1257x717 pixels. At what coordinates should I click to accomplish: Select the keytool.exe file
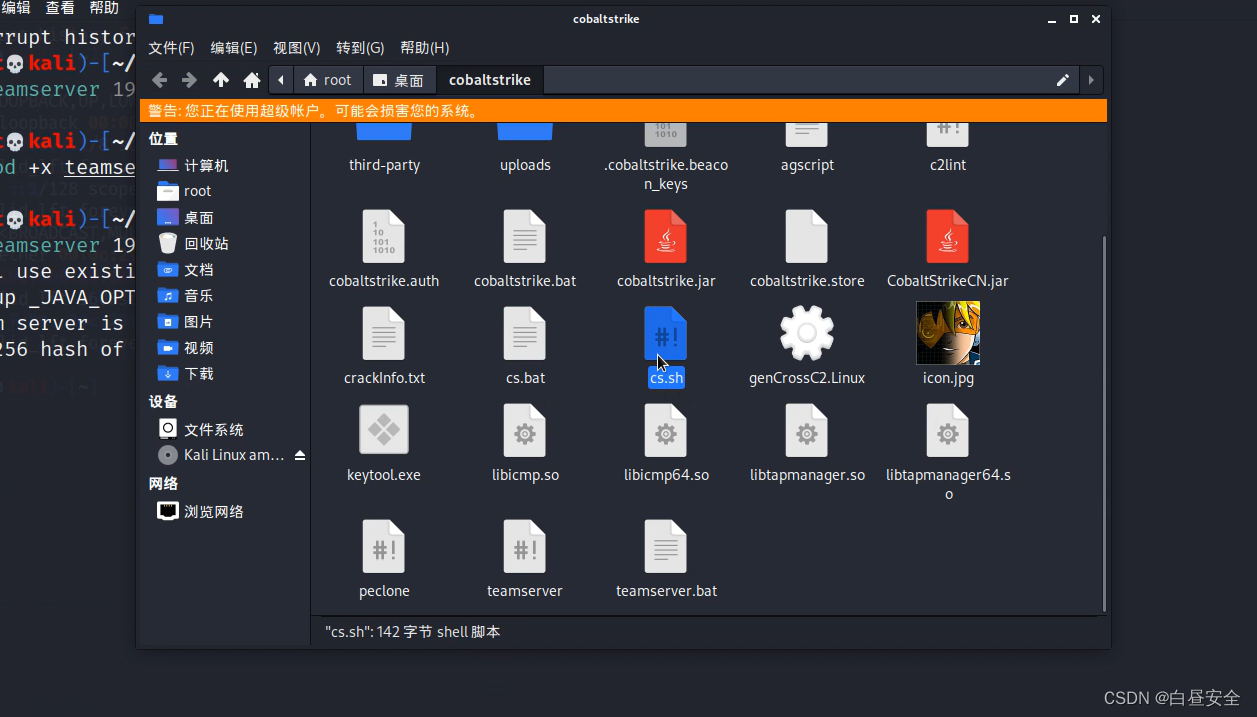(x=384, y=443)
